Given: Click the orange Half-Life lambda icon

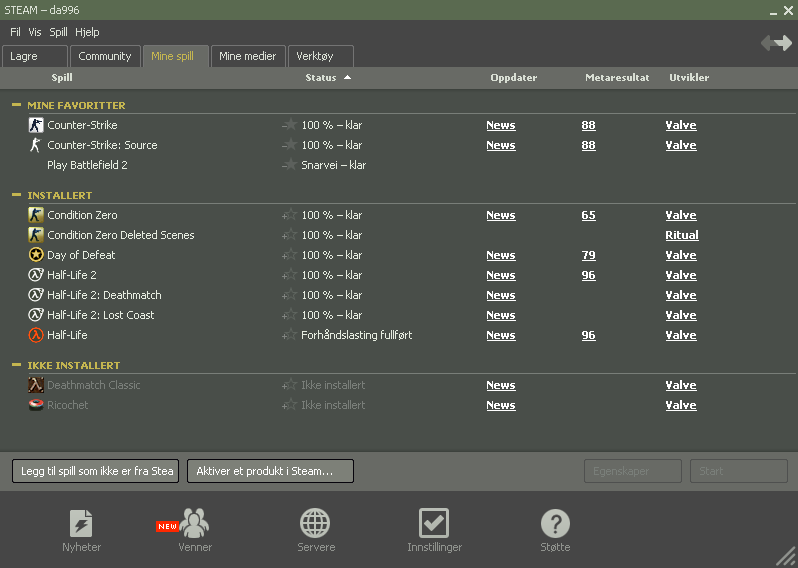Looking at the screenshot, I should point(36,335).
